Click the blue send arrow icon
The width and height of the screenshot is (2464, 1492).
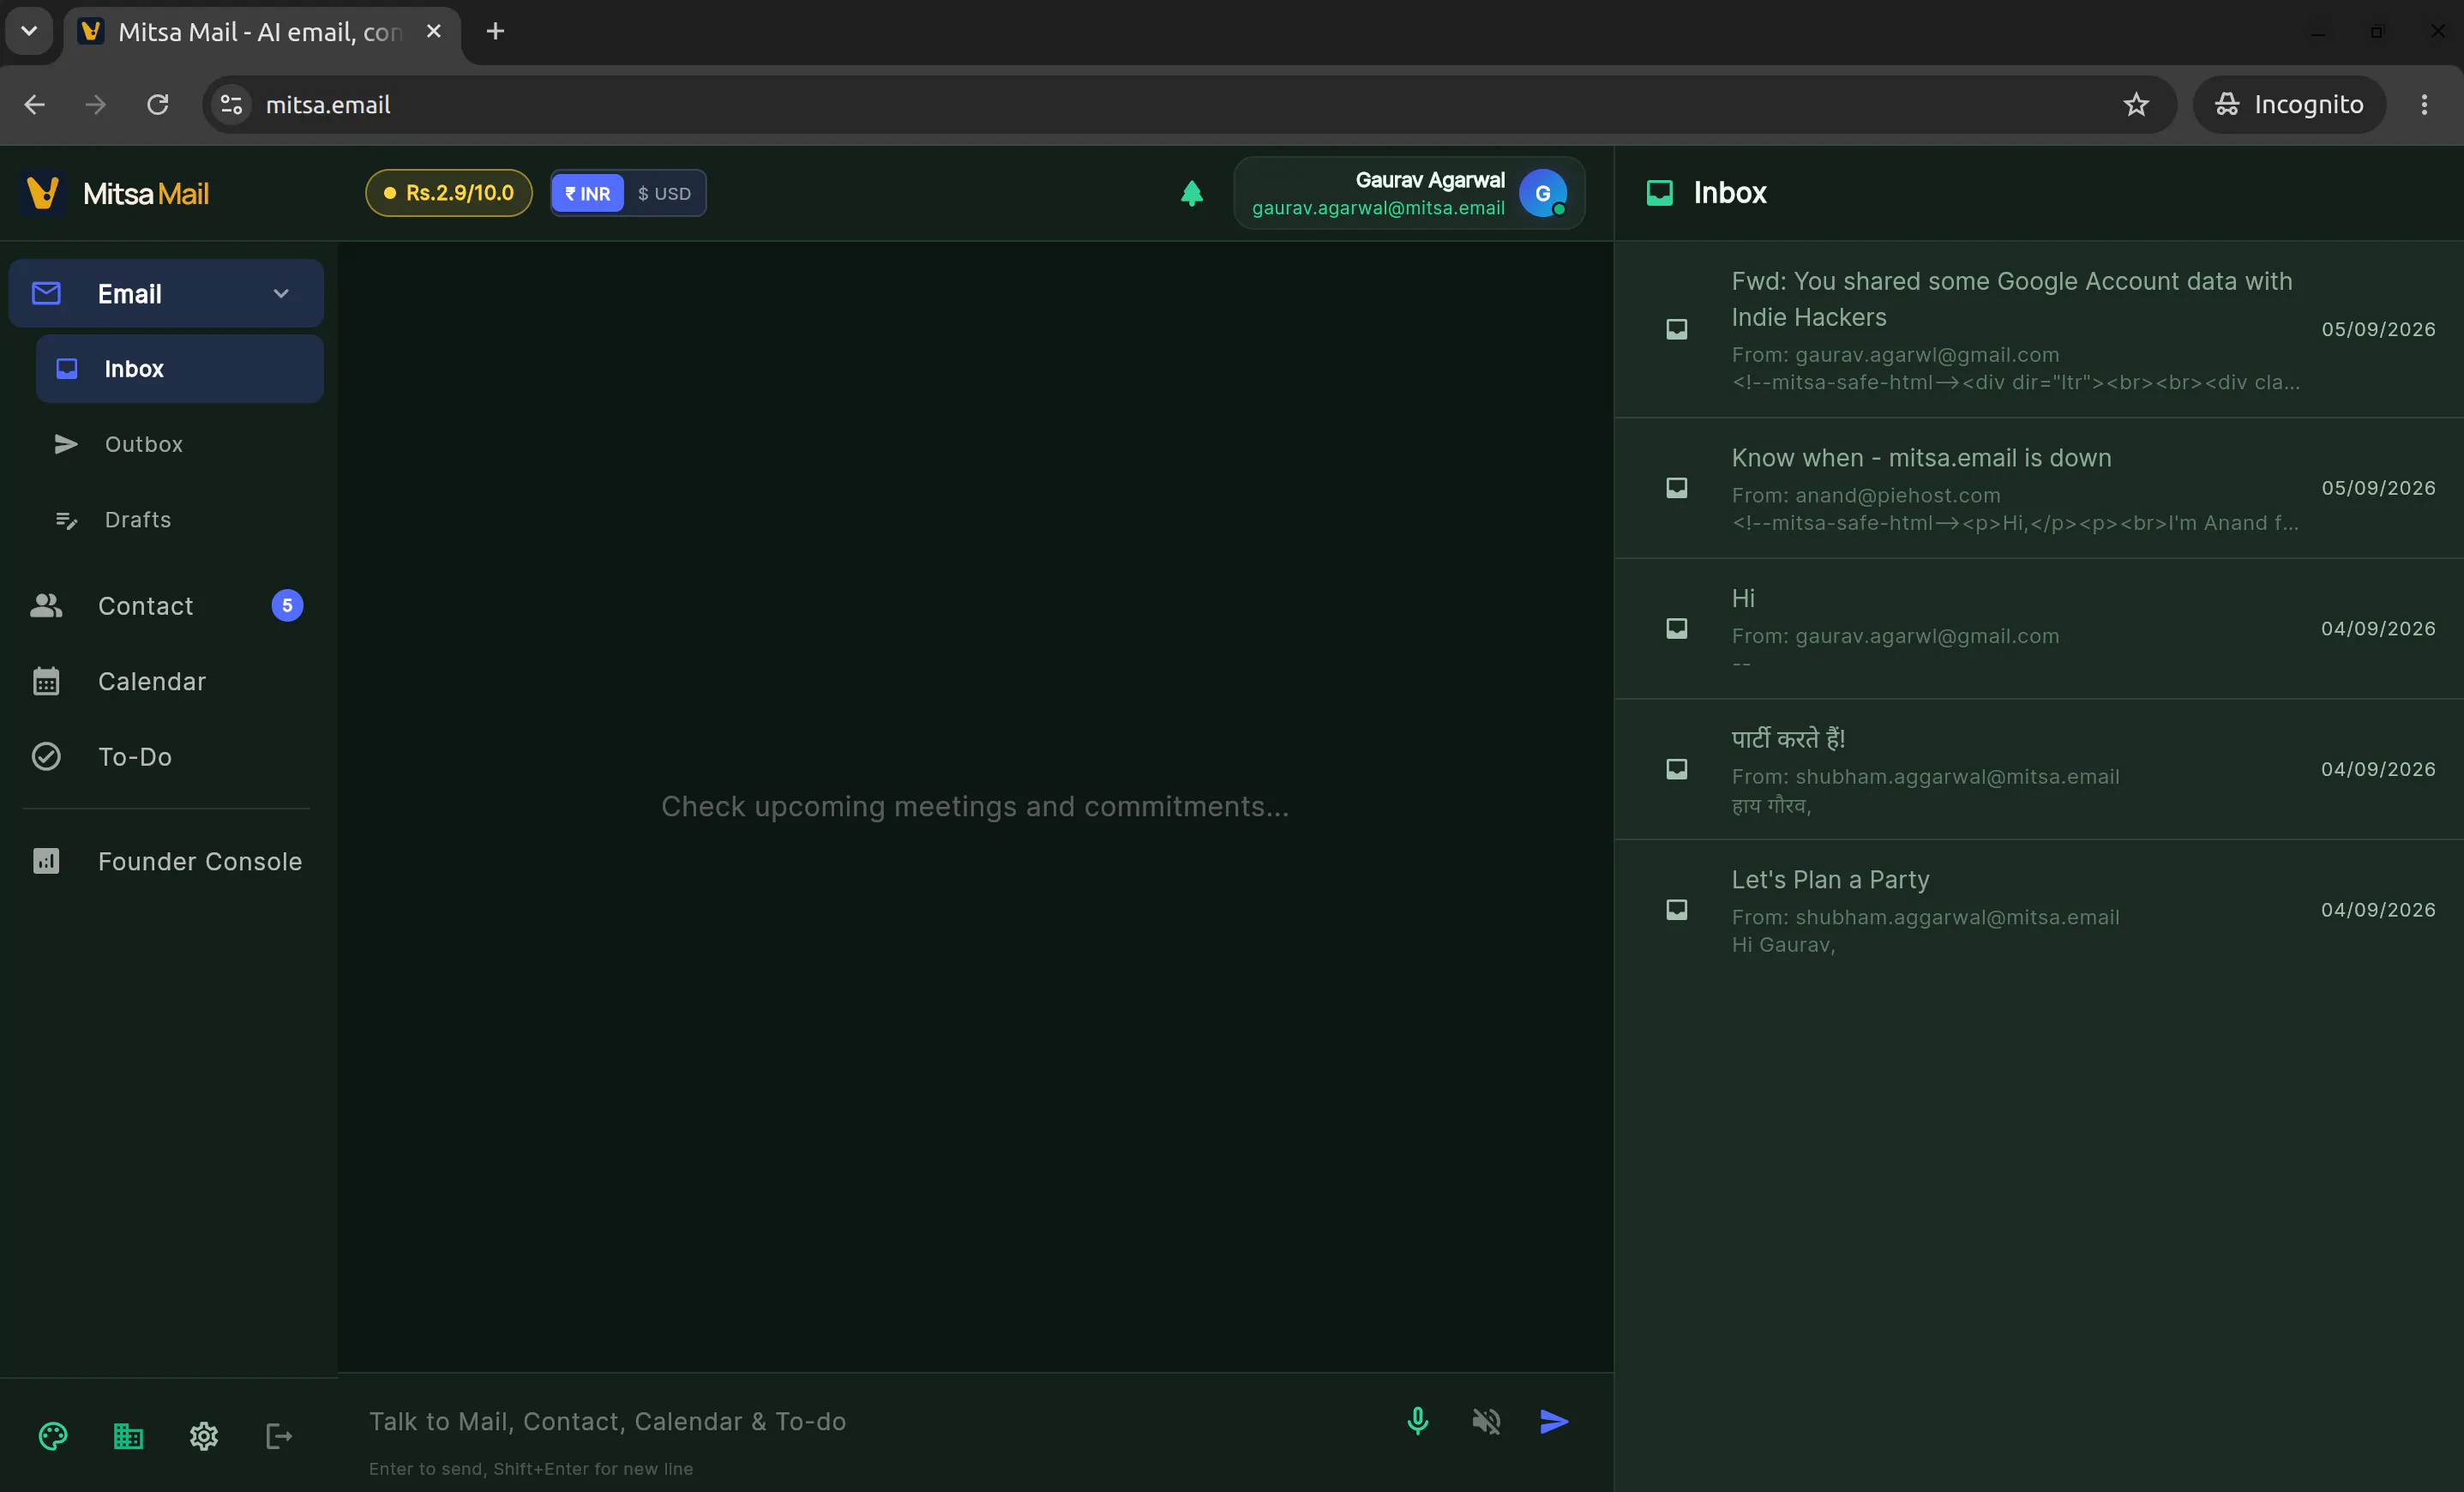1554,1421
